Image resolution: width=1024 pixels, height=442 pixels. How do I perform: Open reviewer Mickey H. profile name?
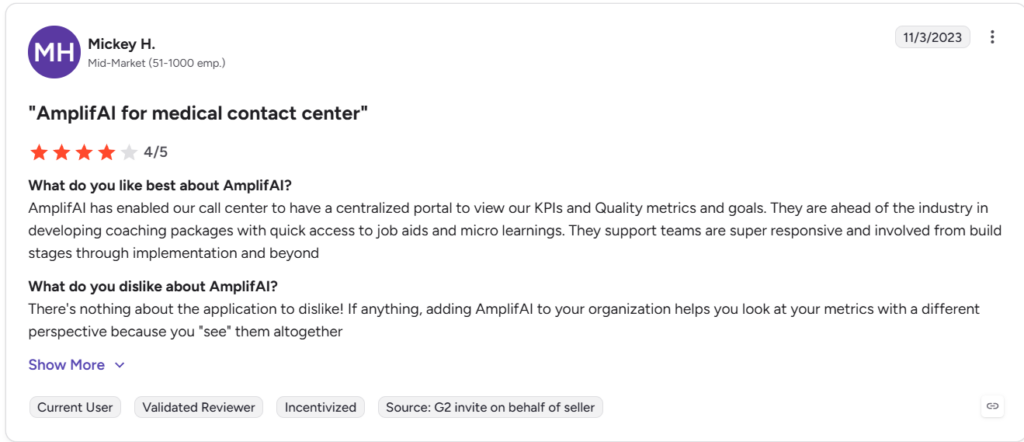[x=121, y=44]
